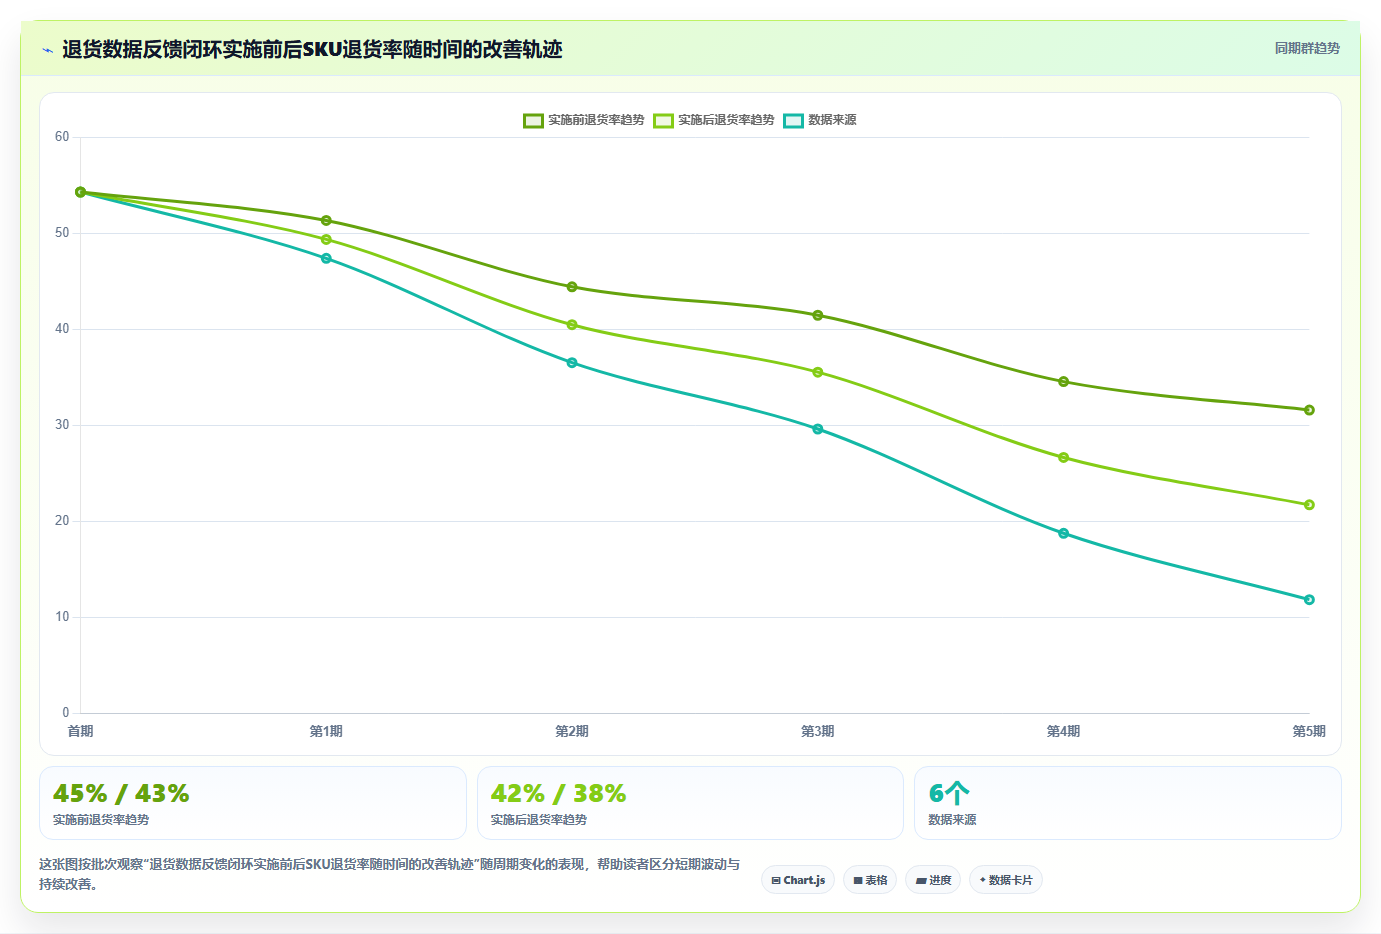Select the teal line point at 第5期
This screenshot has height=934, width=1381.
click(x=1309, y=600)
